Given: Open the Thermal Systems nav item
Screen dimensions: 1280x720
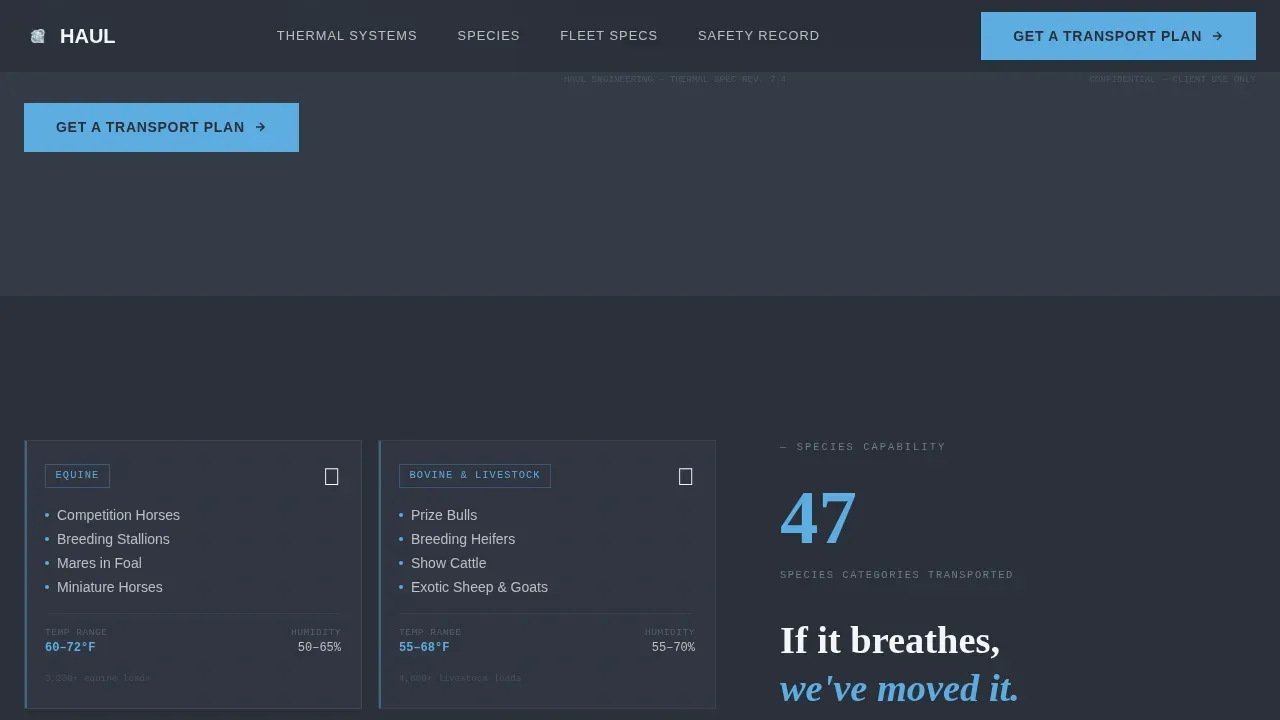Looking at the screenshot, I should tap(347, 36).
